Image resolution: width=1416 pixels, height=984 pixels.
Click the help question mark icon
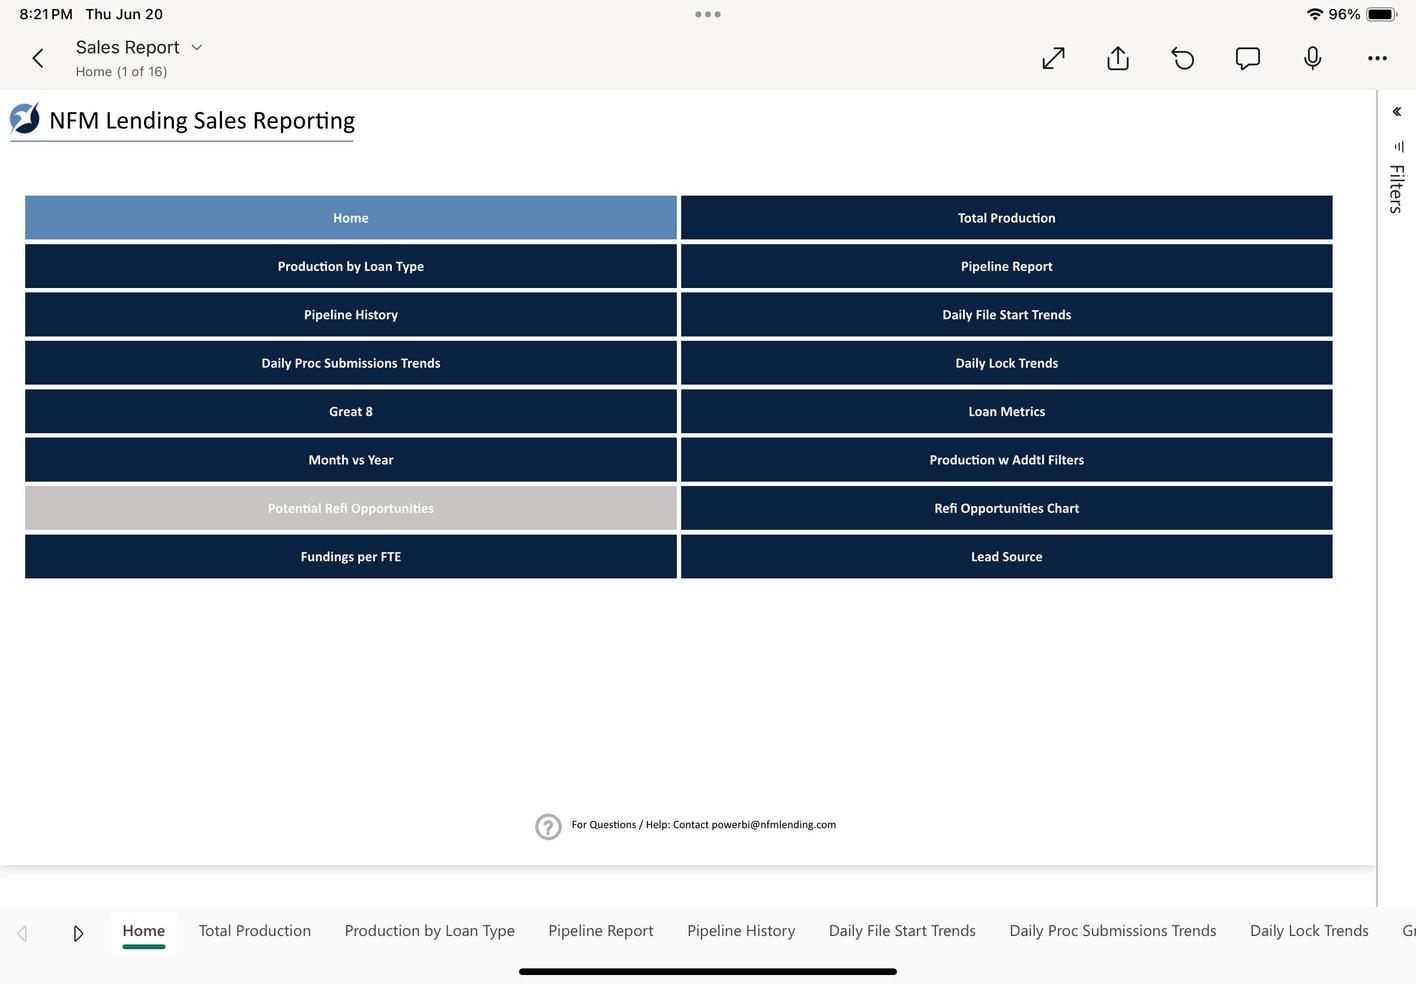coord(548,827)
